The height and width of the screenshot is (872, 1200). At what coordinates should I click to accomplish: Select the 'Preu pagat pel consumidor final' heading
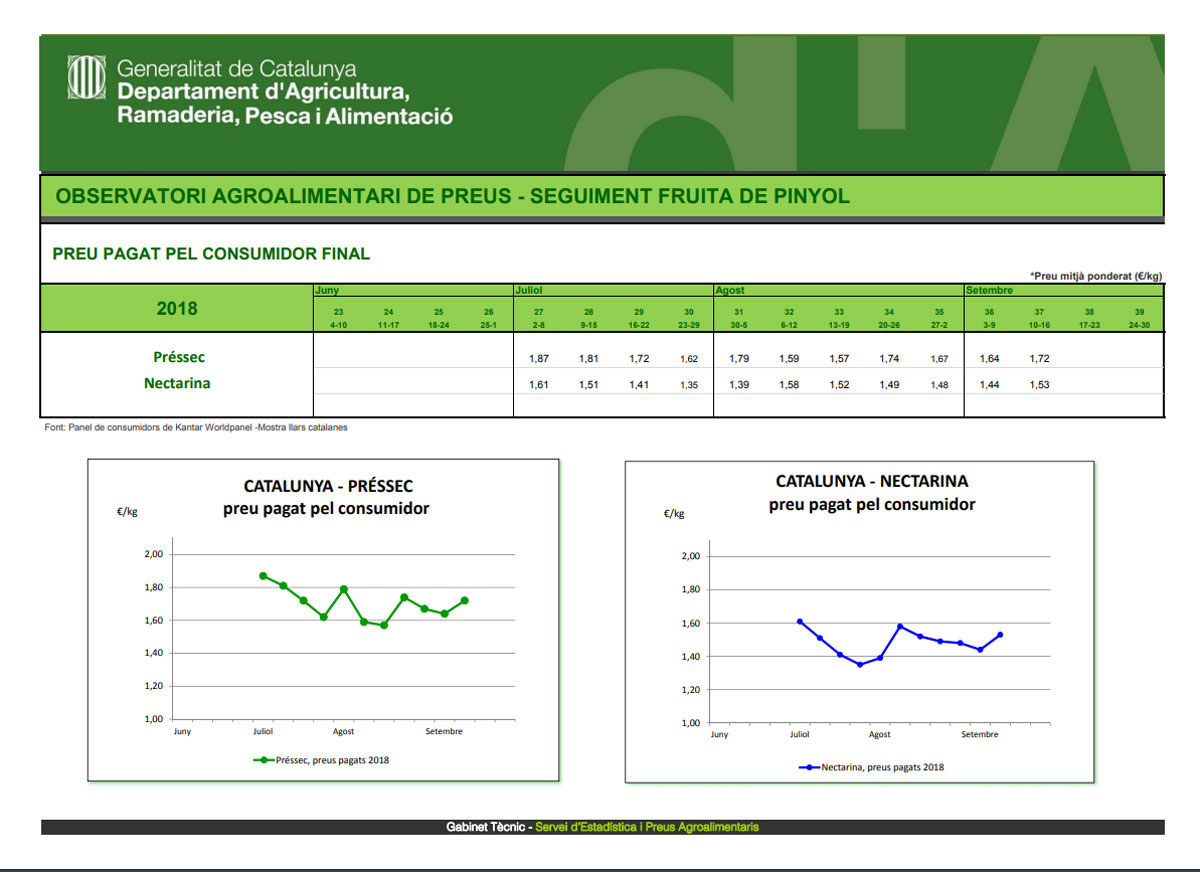[x=211, y=254]
